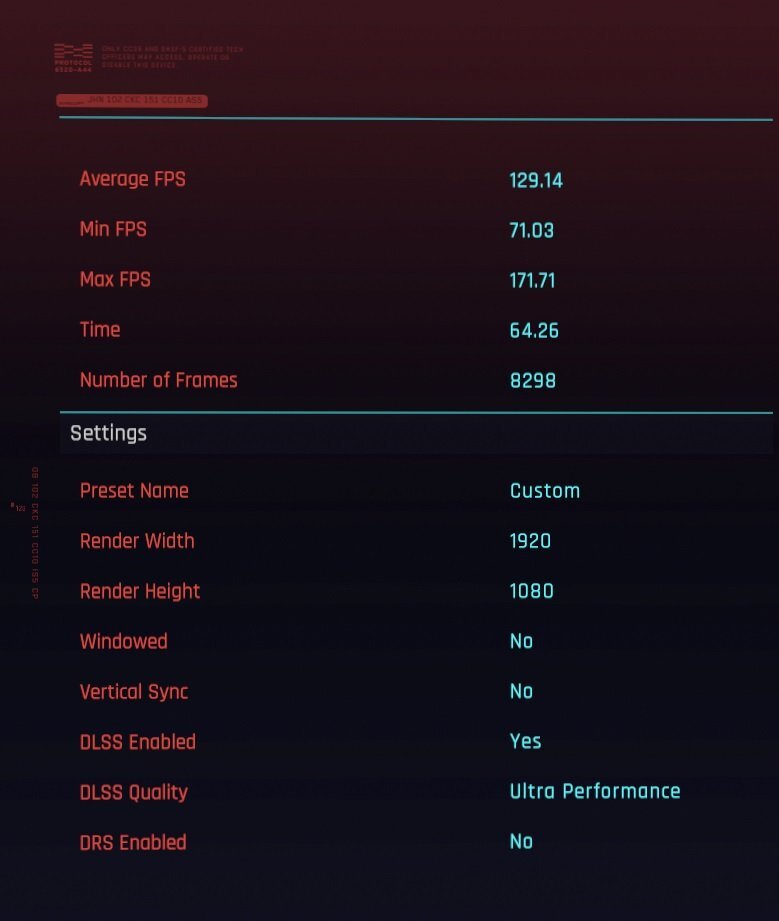Viewport: 779px width, 921px height.
Task: Toggle the Vertical Sync No value
Action: pyautogui.click(x=521, y=691)
